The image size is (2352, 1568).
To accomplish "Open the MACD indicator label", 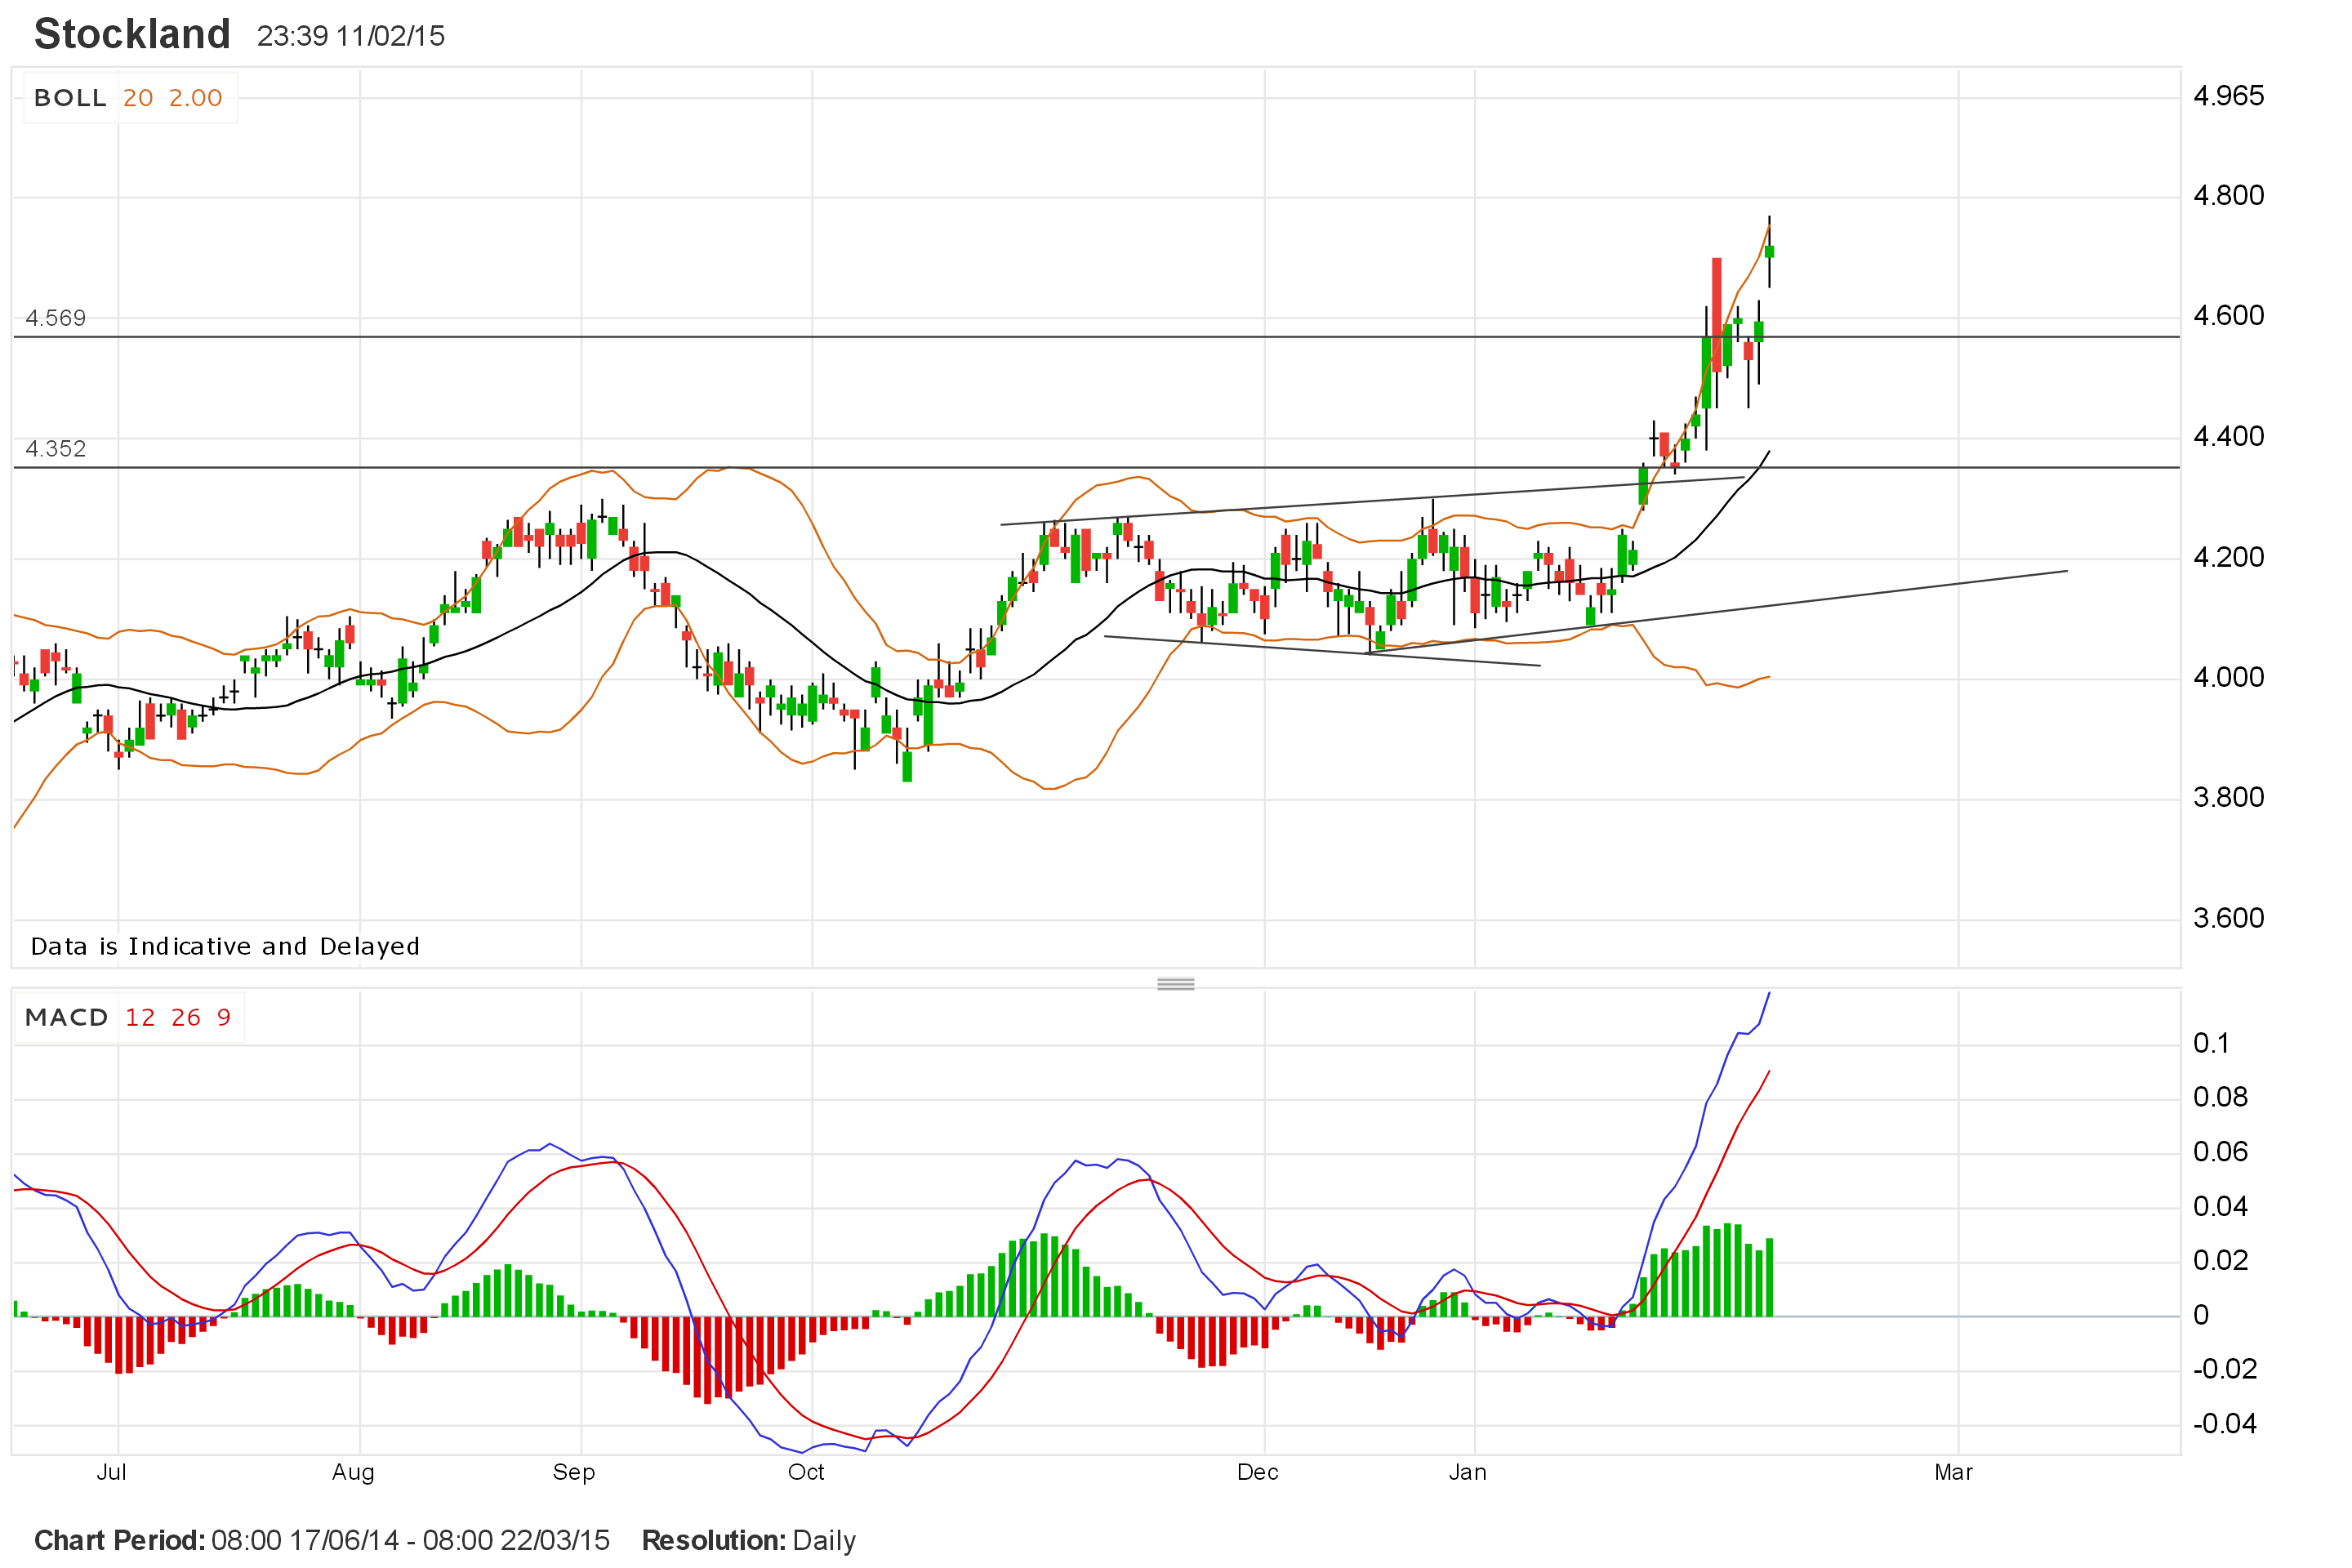I will click(66, 1017).
